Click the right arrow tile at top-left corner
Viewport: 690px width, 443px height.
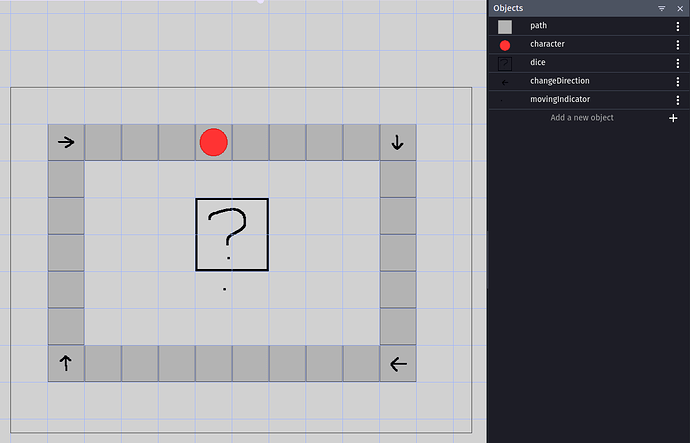click(66, 142)
